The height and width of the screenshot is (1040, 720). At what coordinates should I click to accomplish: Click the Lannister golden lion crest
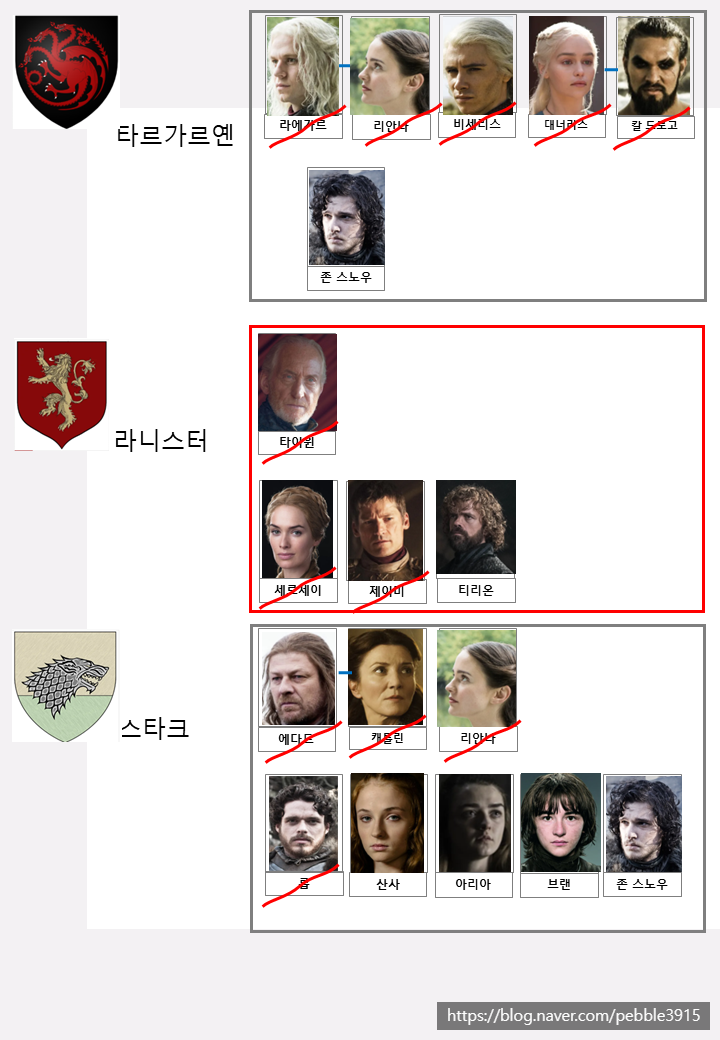click(x=62, y=395)
